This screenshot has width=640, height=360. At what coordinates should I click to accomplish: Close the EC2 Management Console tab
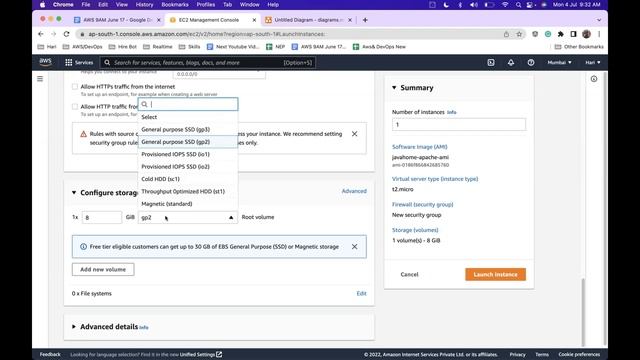(254, 20)
